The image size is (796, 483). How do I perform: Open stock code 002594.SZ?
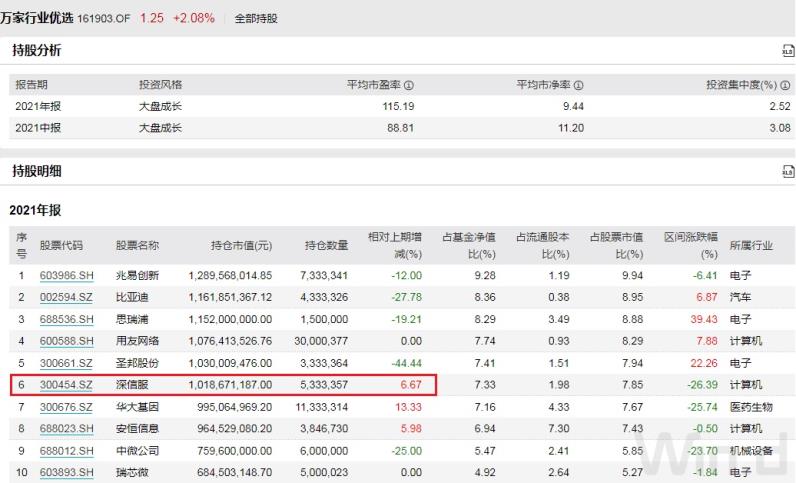pyautogui.click(x=66, y=298)
